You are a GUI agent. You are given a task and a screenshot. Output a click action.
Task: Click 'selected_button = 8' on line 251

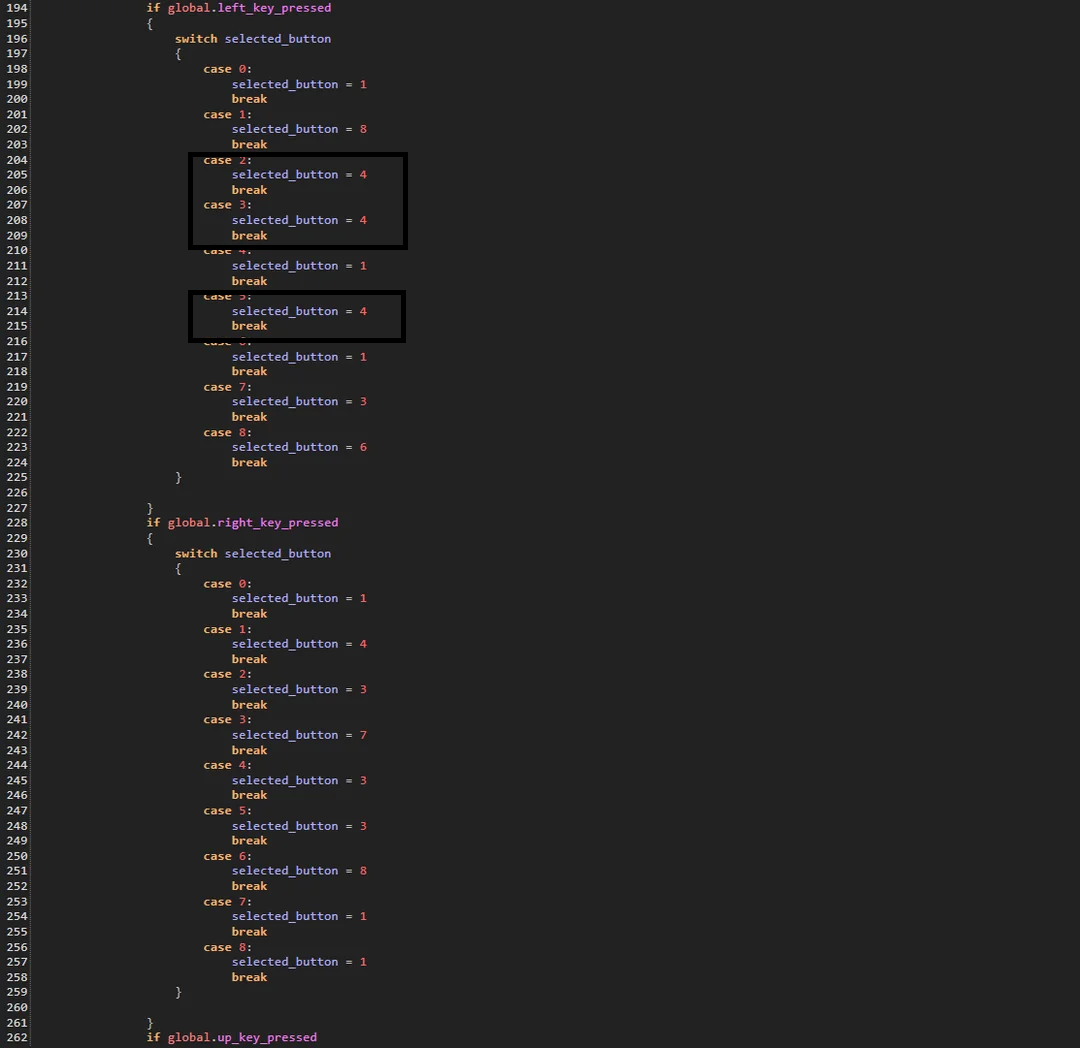click(299, 870)
